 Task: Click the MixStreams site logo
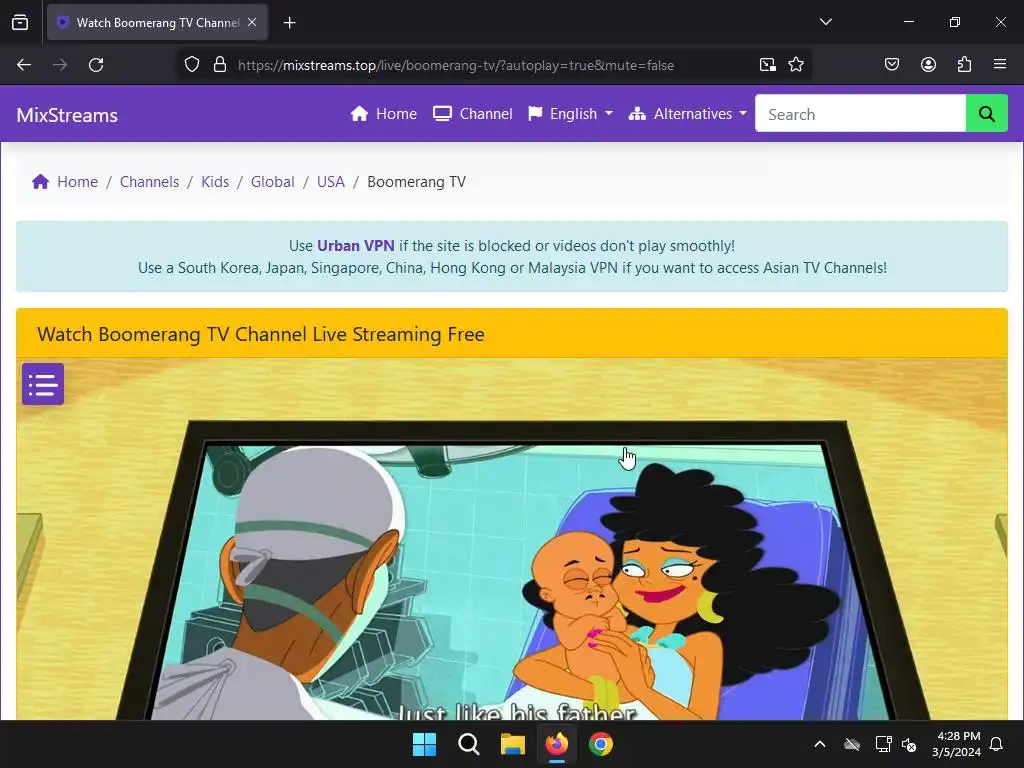pyautogui.click(x=67, y=115)
